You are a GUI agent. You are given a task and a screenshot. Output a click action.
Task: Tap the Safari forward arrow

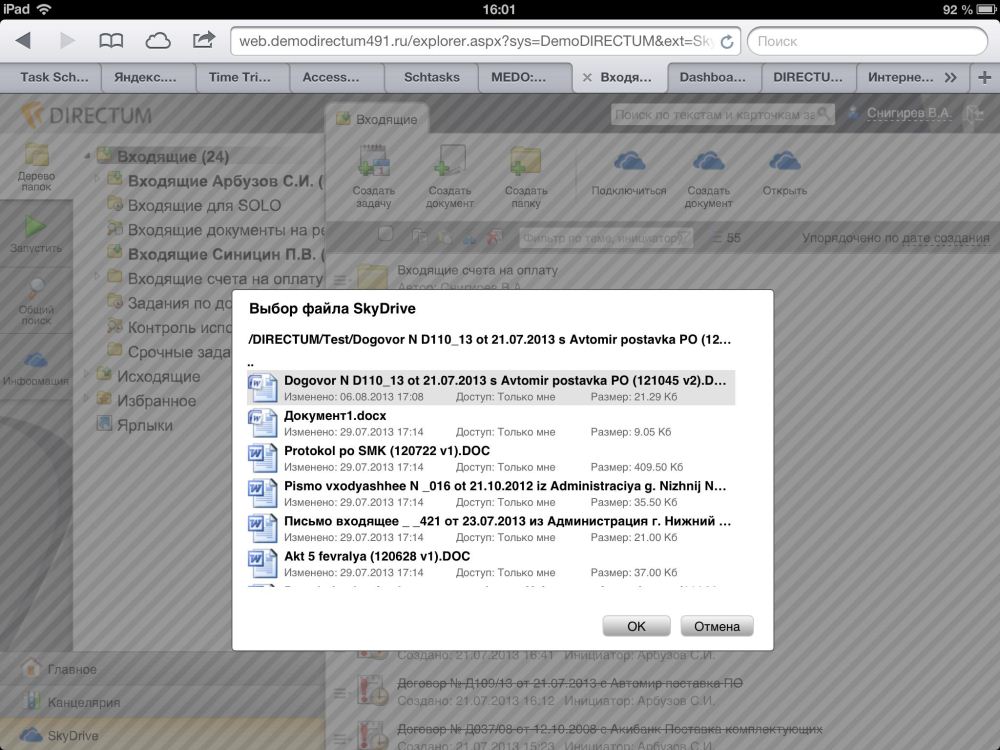[x=67, y=41]
